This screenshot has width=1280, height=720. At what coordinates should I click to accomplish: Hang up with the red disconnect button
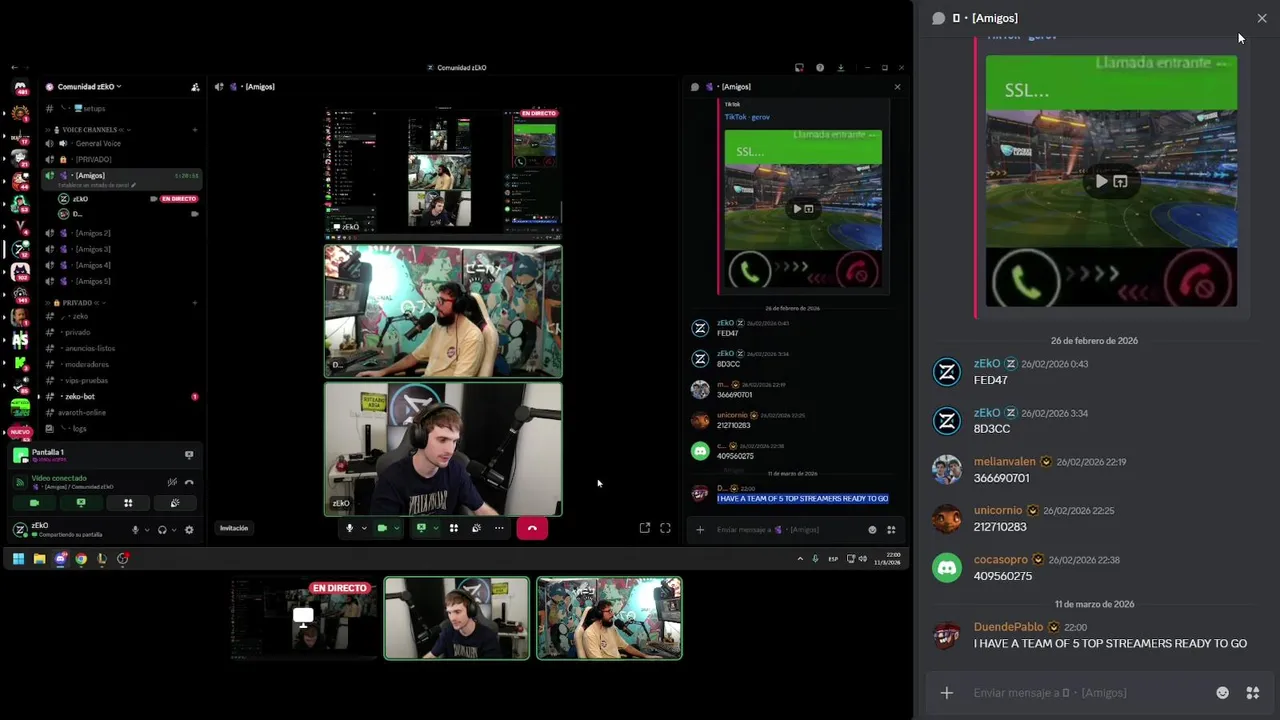(532, 528)
